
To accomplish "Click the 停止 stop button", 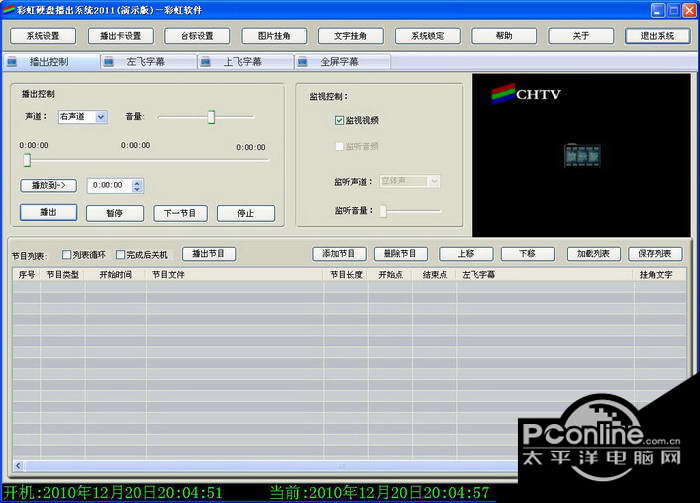I will tap(246, 213).
